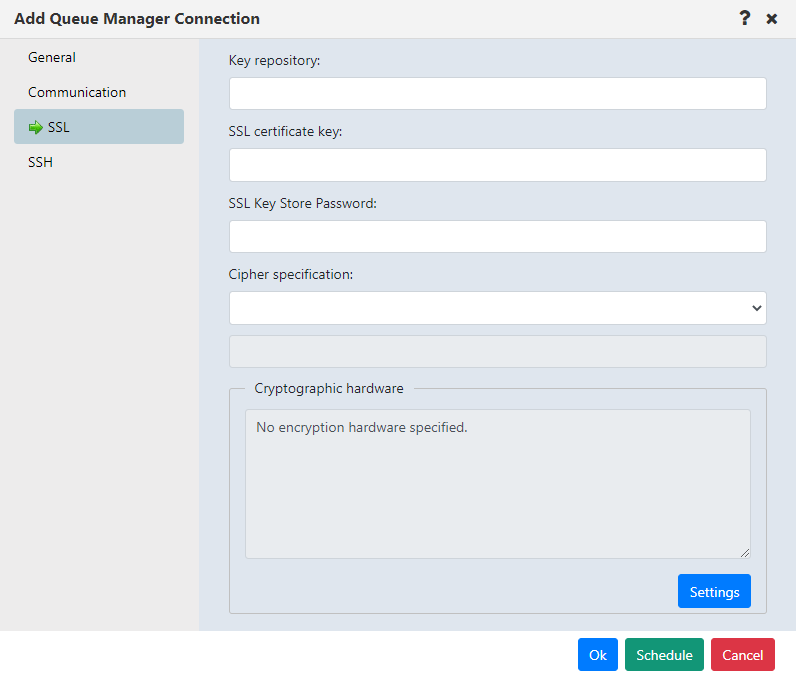
Task: Focus the Key repository input field
Action: tap(498, 93)
